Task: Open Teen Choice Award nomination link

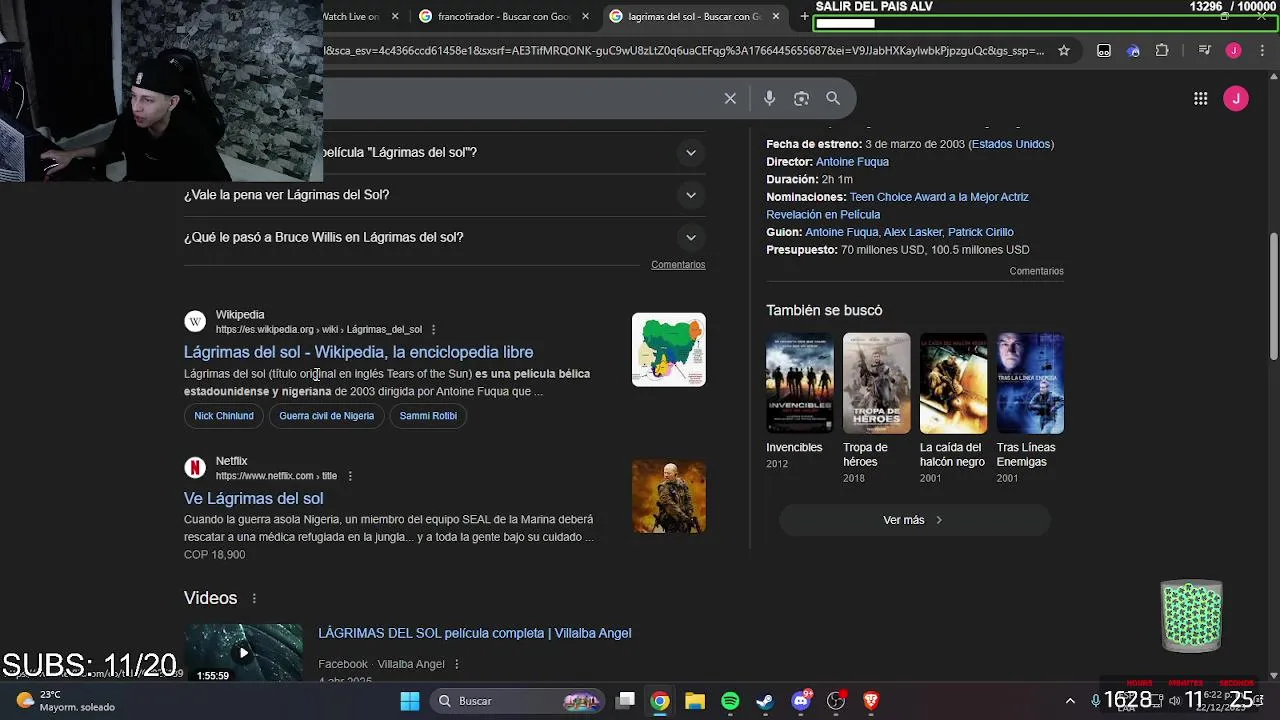Action: [897, 206]
